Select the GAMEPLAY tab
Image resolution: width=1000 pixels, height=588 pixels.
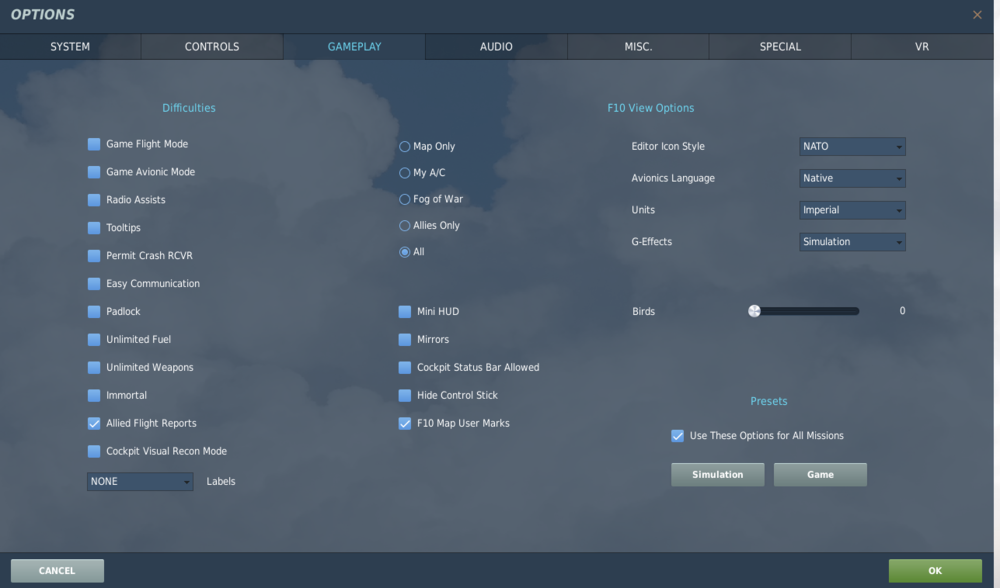tap(354, 47)
